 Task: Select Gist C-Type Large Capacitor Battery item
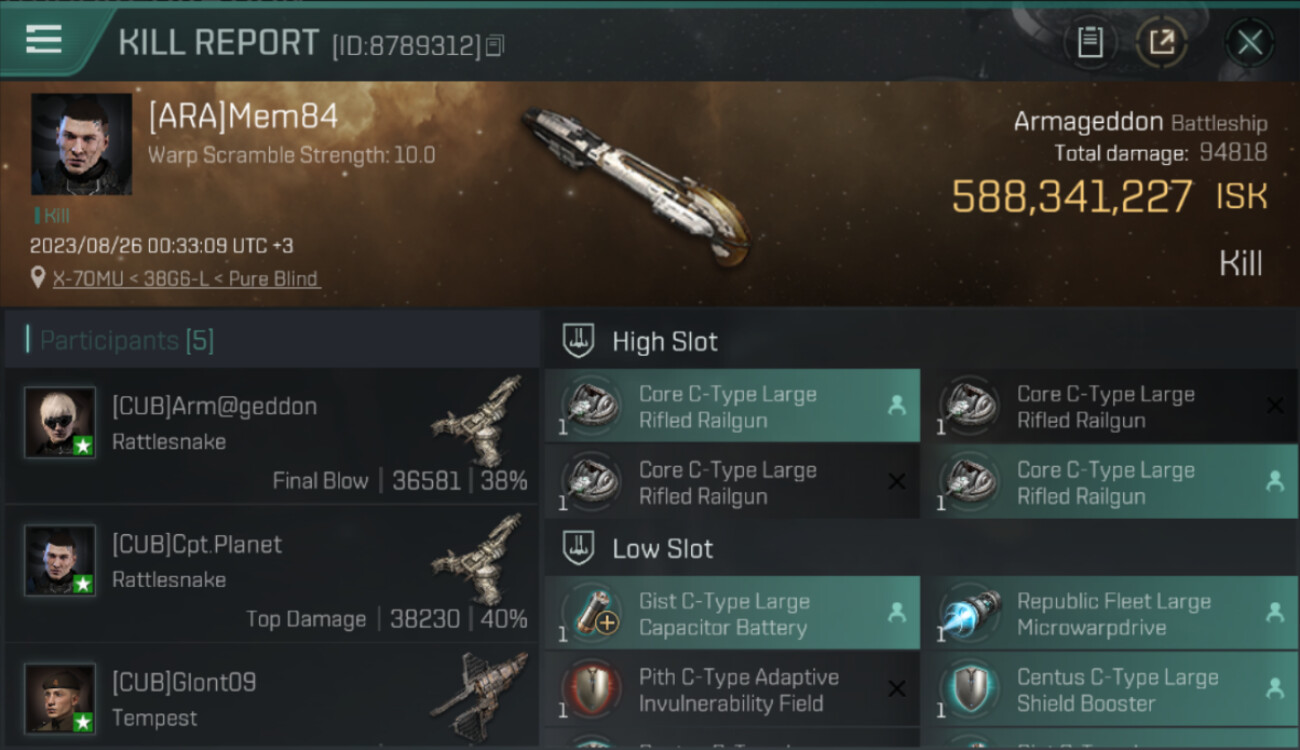click(x=732, y=614)
